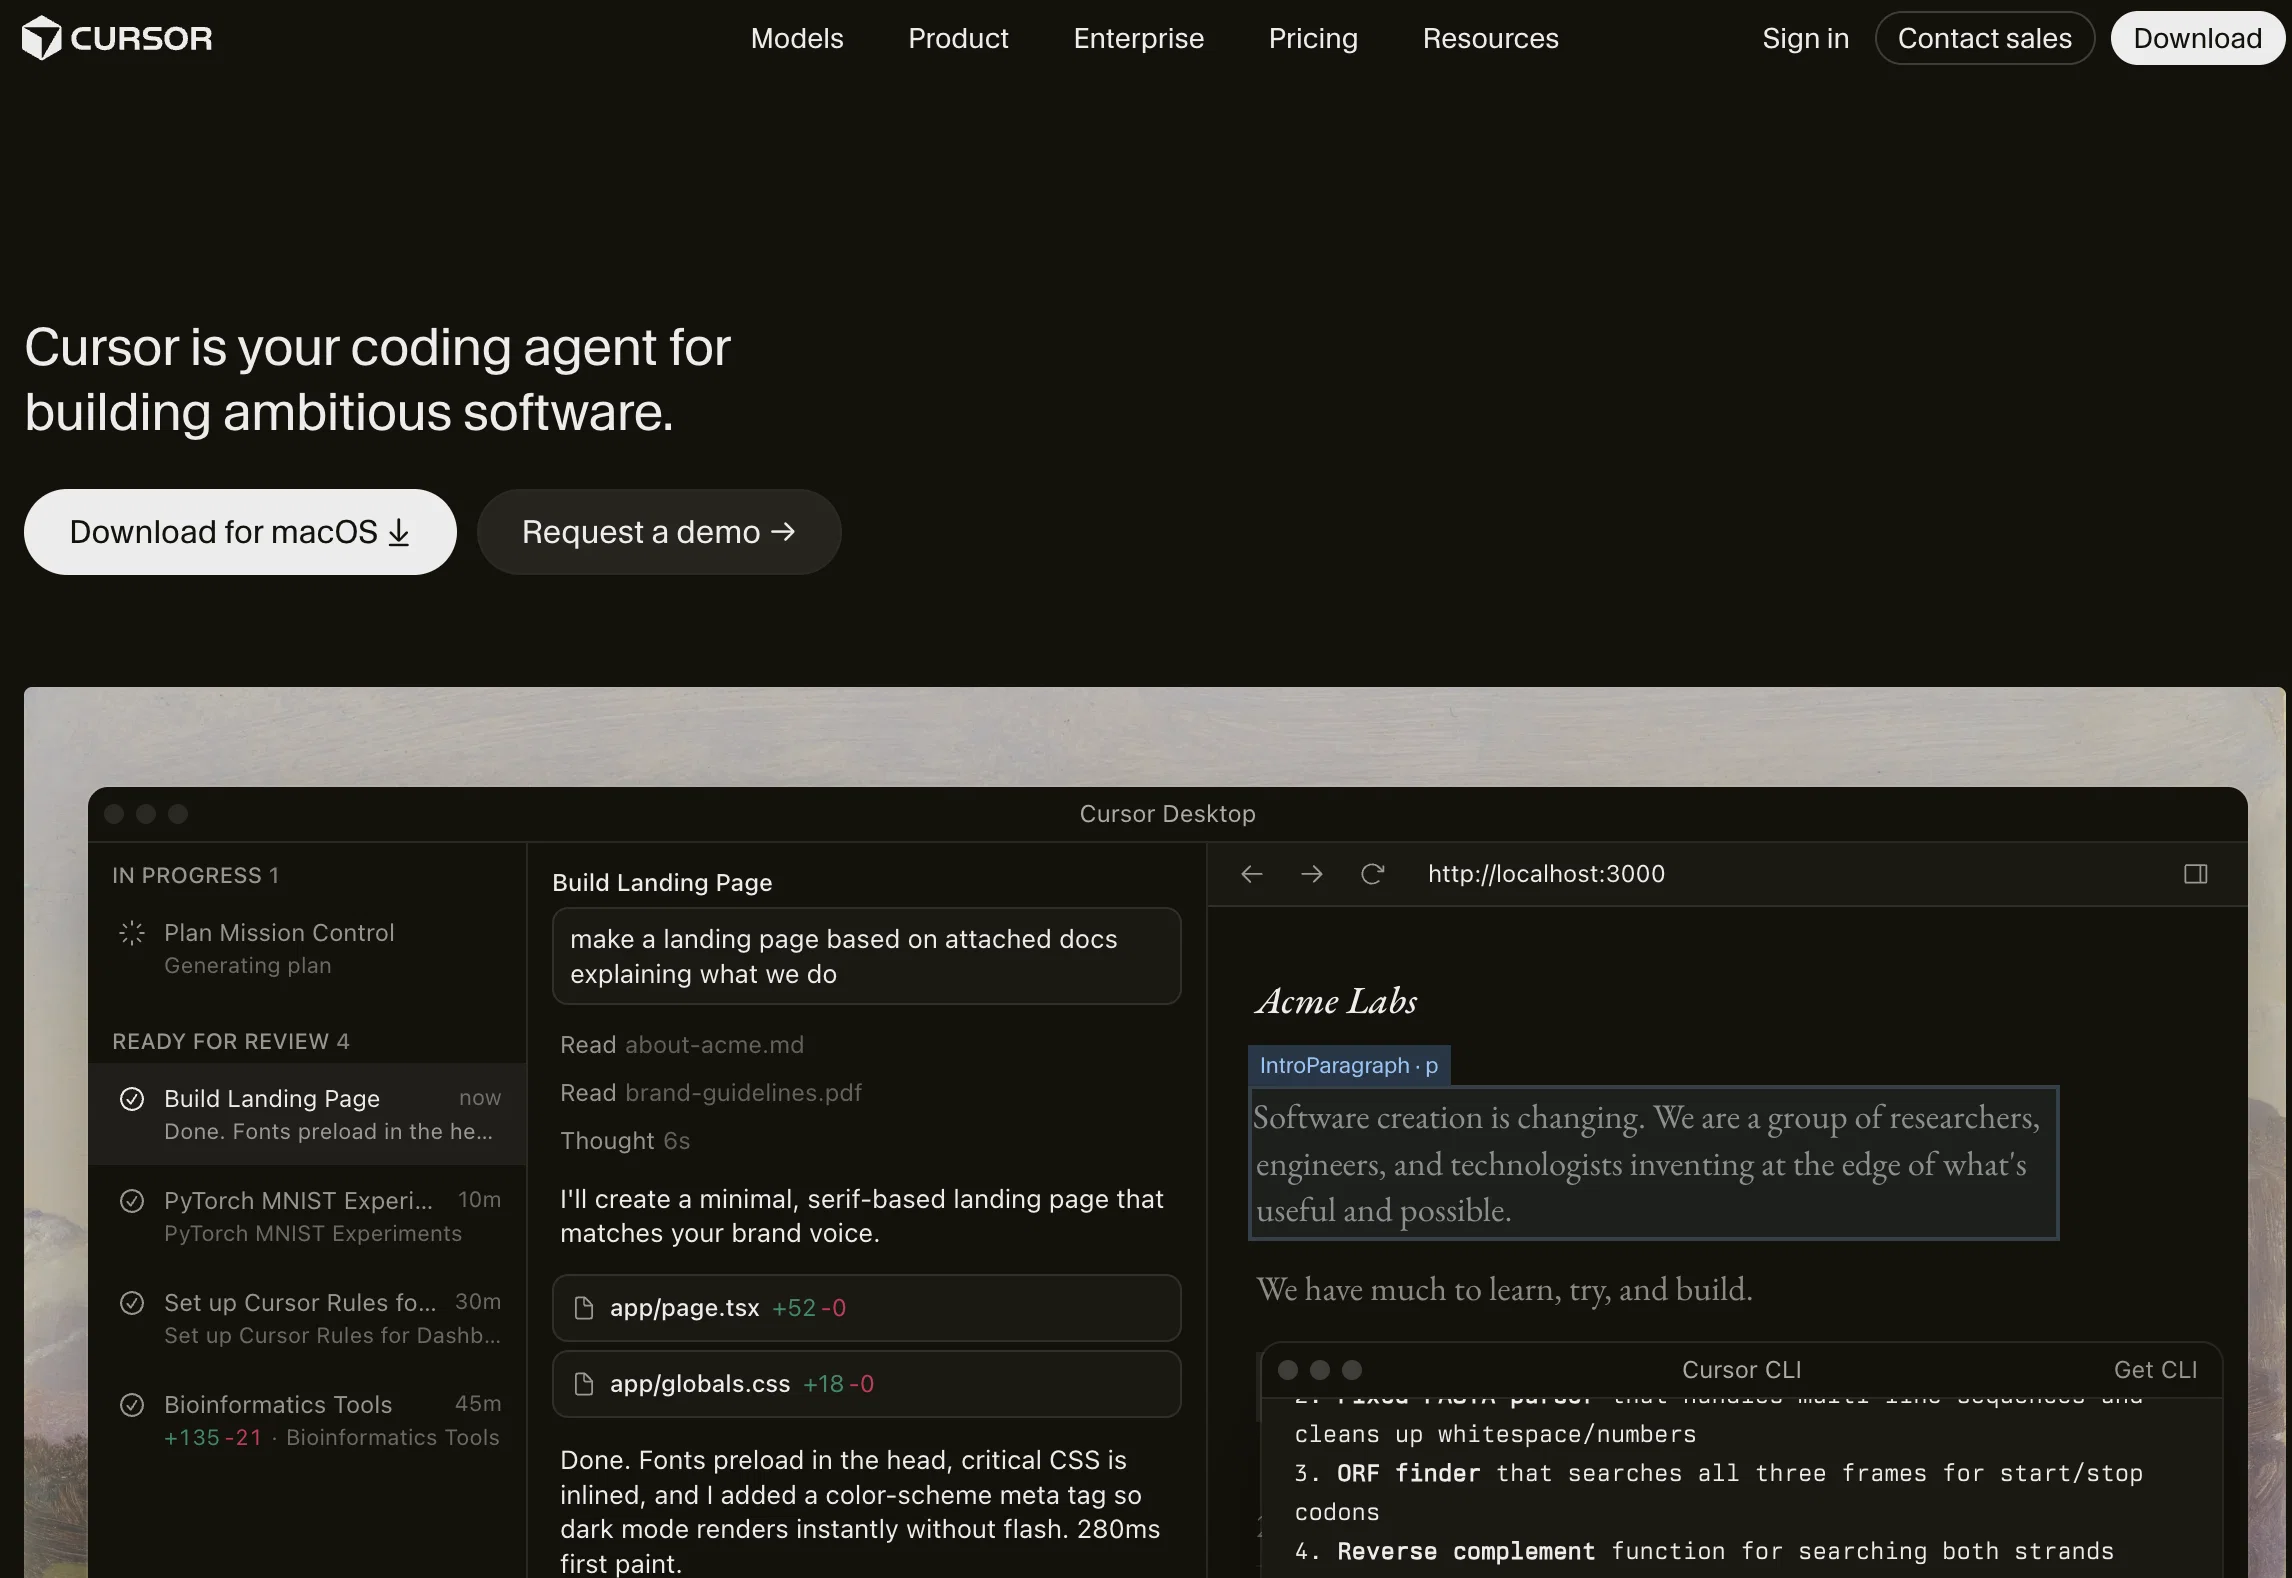The height and width of the screenshot is (1578, 2292).
Task: Click the file icon on app/globals.css
Action: (584, 1384)
